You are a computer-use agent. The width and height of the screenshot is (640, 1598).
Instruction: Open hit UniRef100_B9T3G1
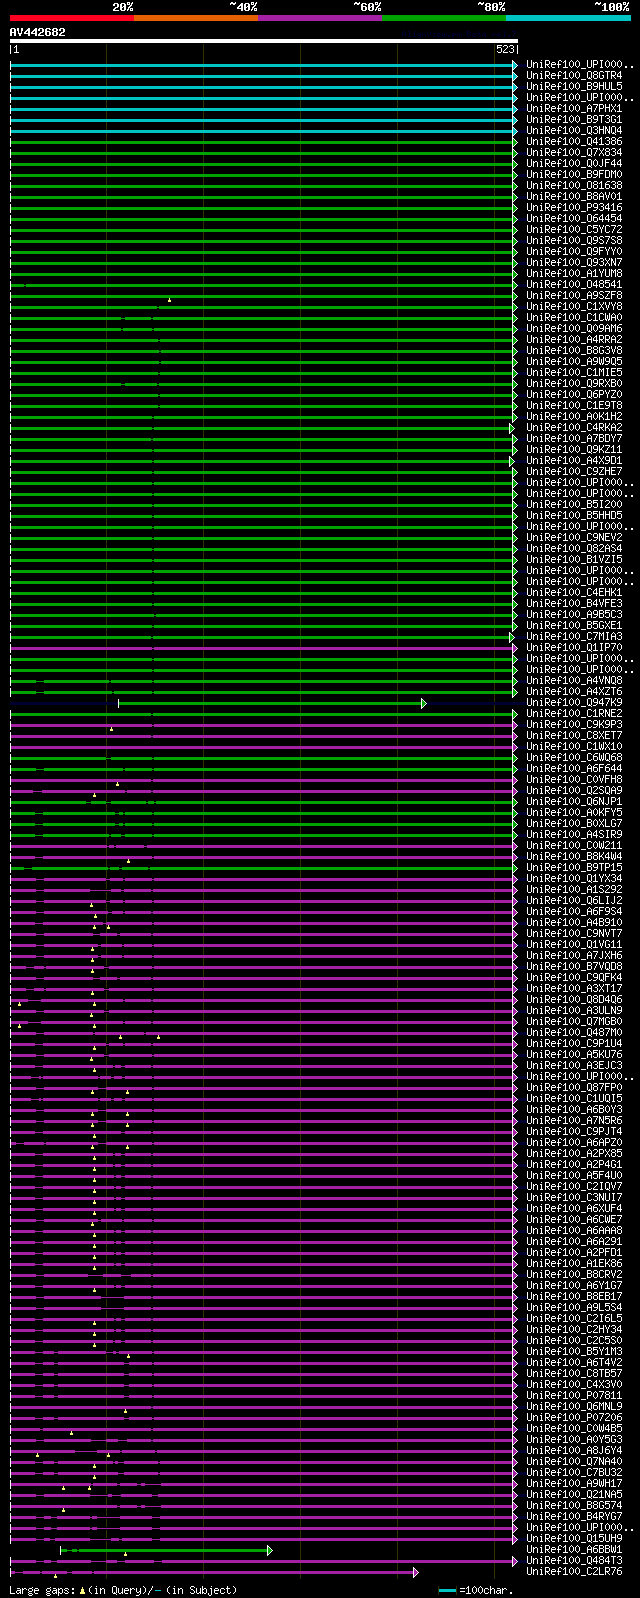tap(574, 120)
